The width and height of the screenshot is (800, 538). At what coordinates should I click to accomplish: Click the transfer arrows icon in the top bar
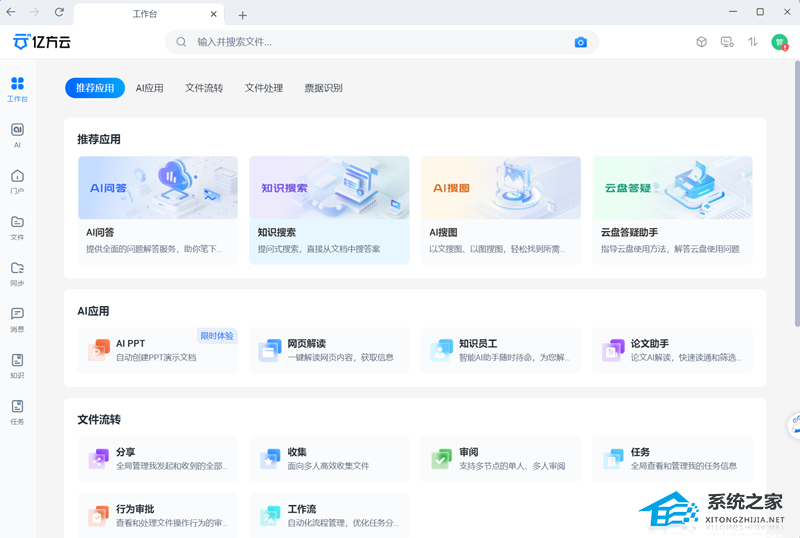point(753,42)
